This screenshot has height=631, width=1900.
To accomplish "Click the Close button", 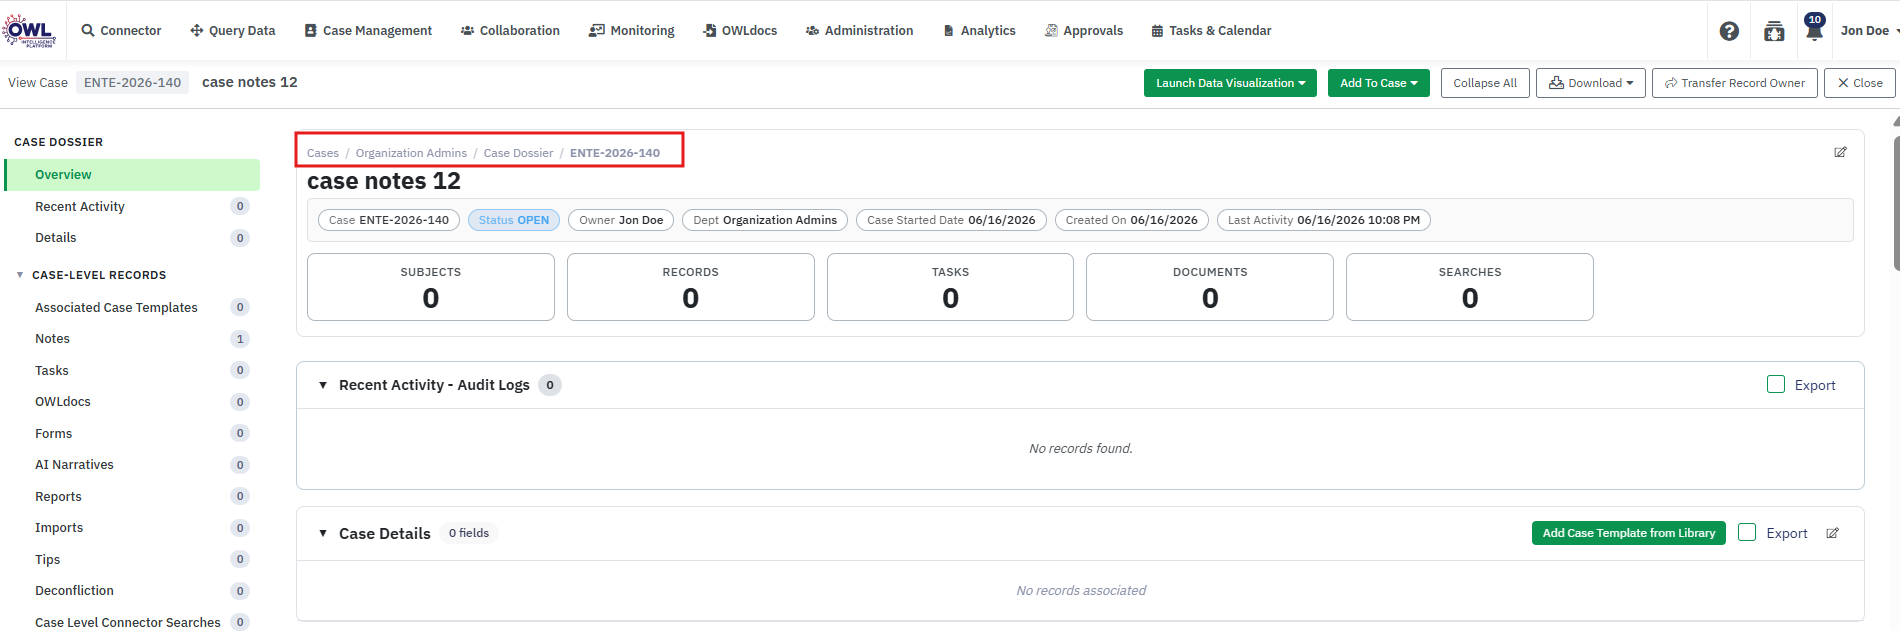I will [x=1859, y=83].
